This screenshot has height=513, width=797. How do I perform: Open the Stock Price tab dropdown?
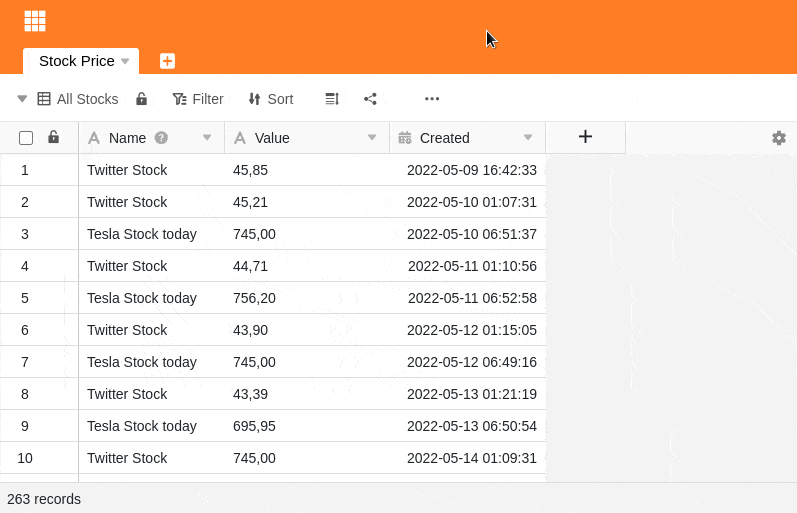125,61
